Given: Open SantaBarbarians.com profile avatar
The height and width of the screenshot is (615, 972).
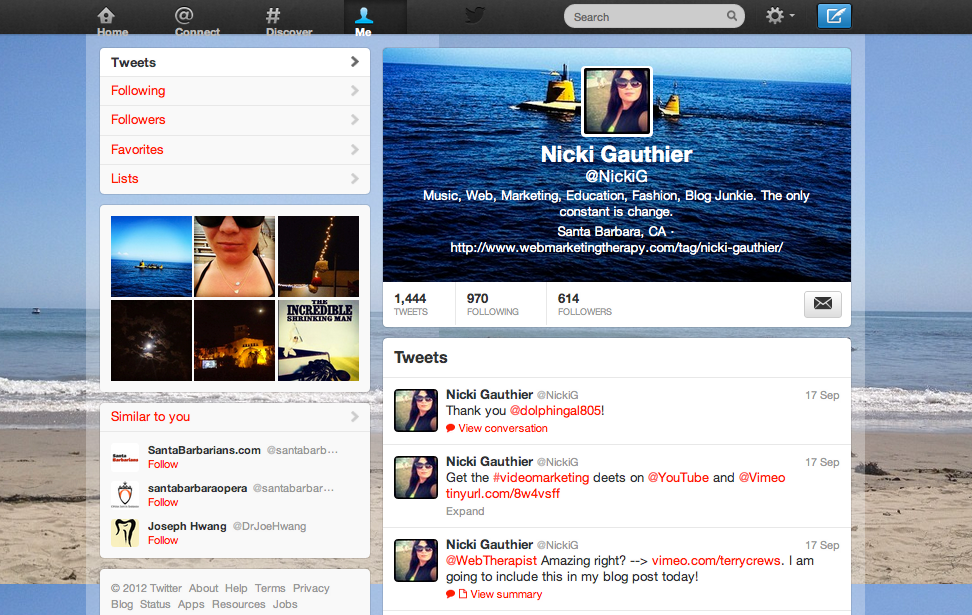Looking at the screenshot, I should coord(125,458).
